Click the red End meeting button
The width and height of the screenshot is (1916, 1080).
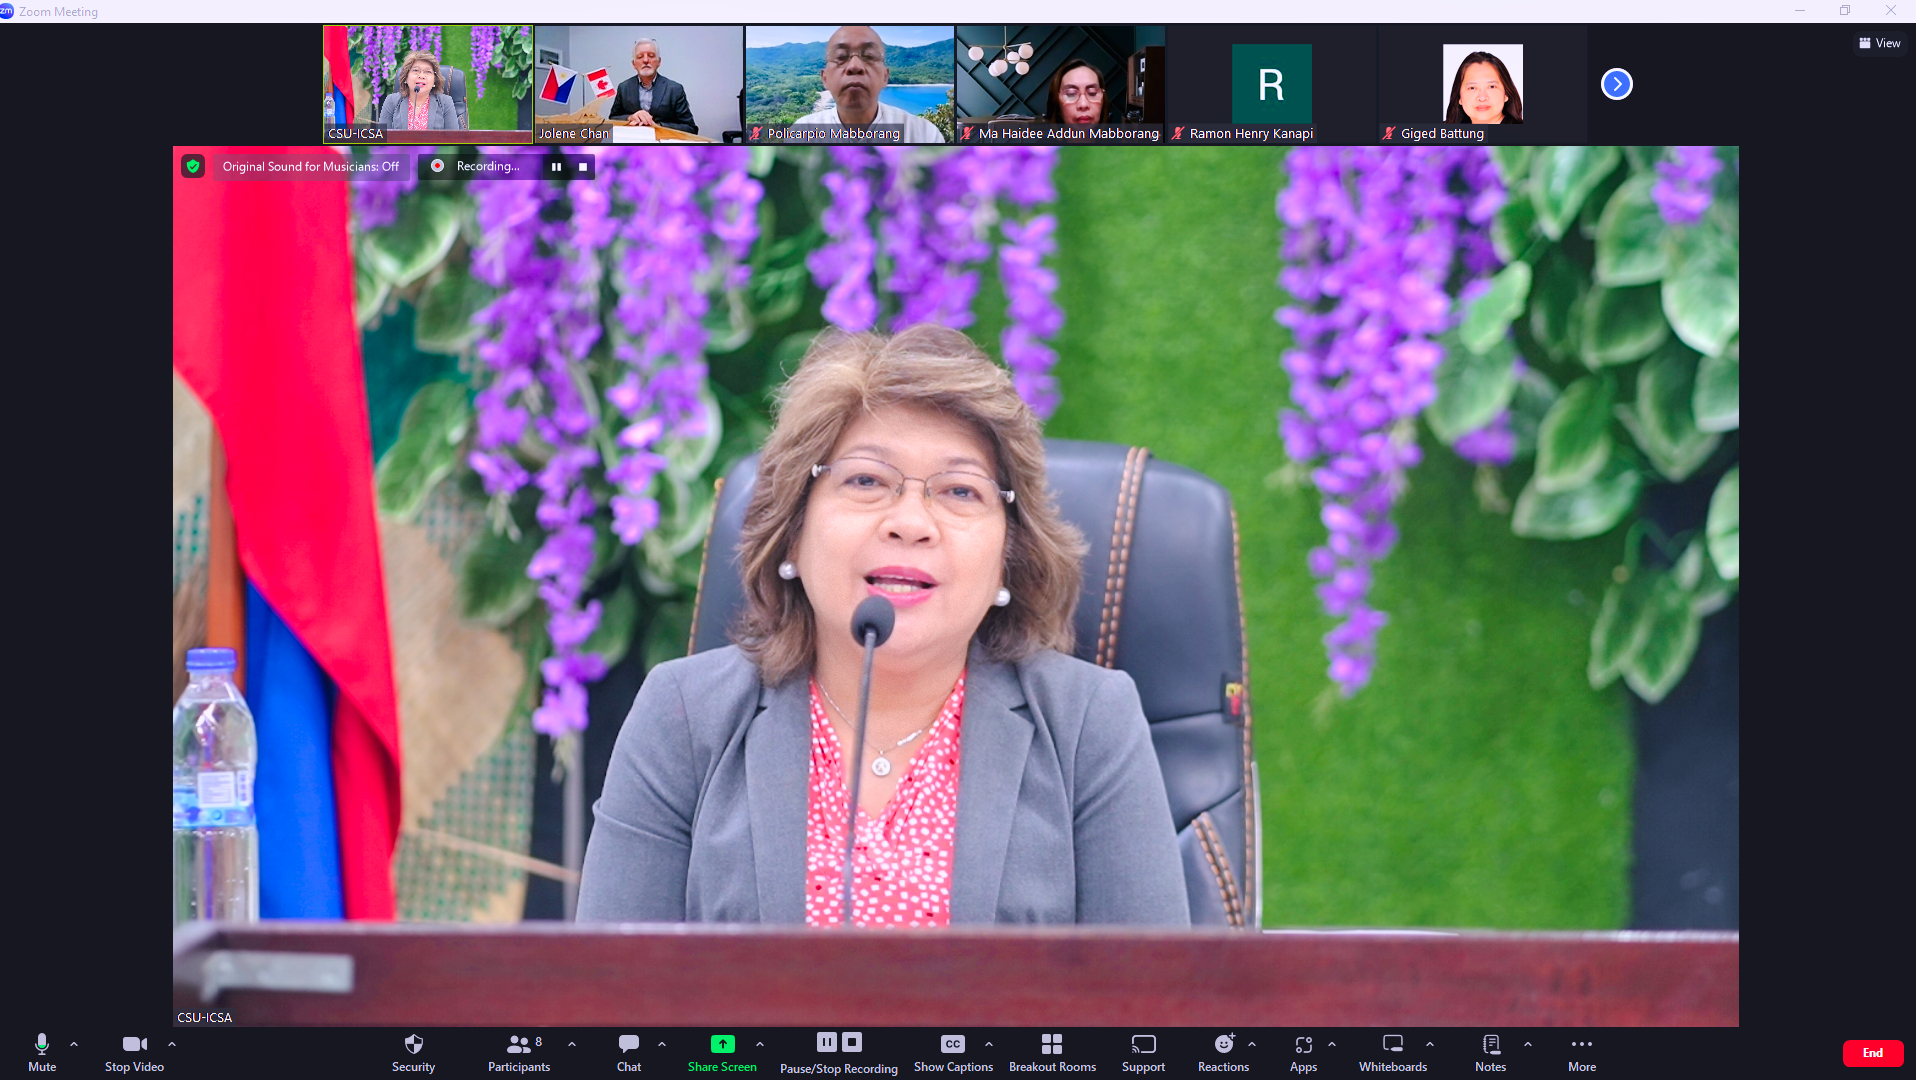[1872, 1053]
